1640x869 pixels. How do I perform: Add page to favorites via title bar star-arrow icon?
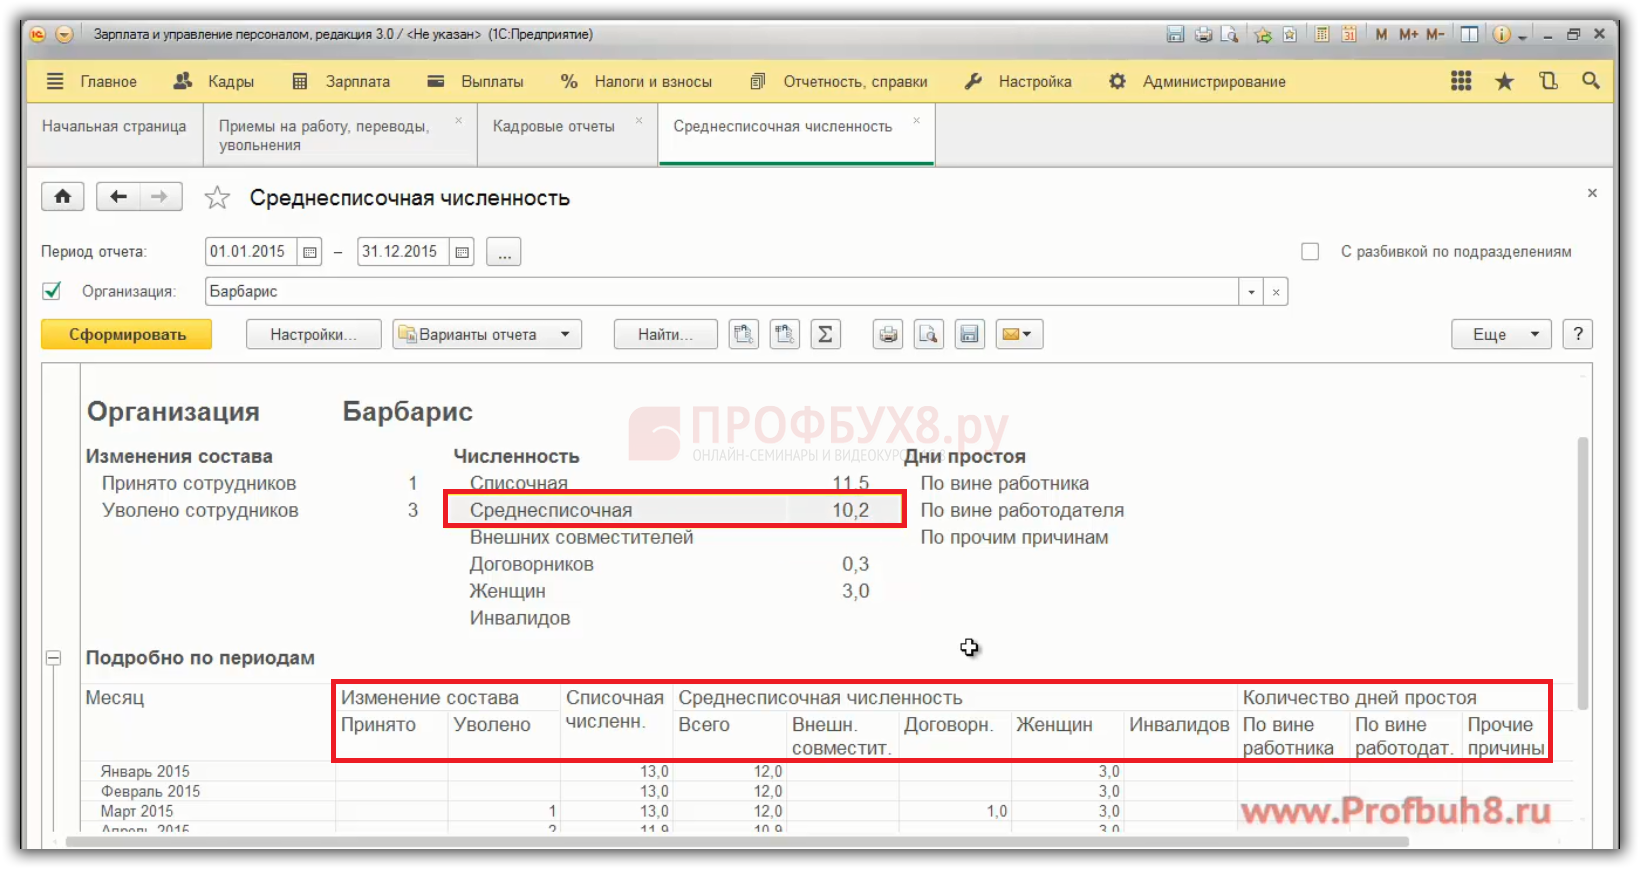[x=1263, y=34]
